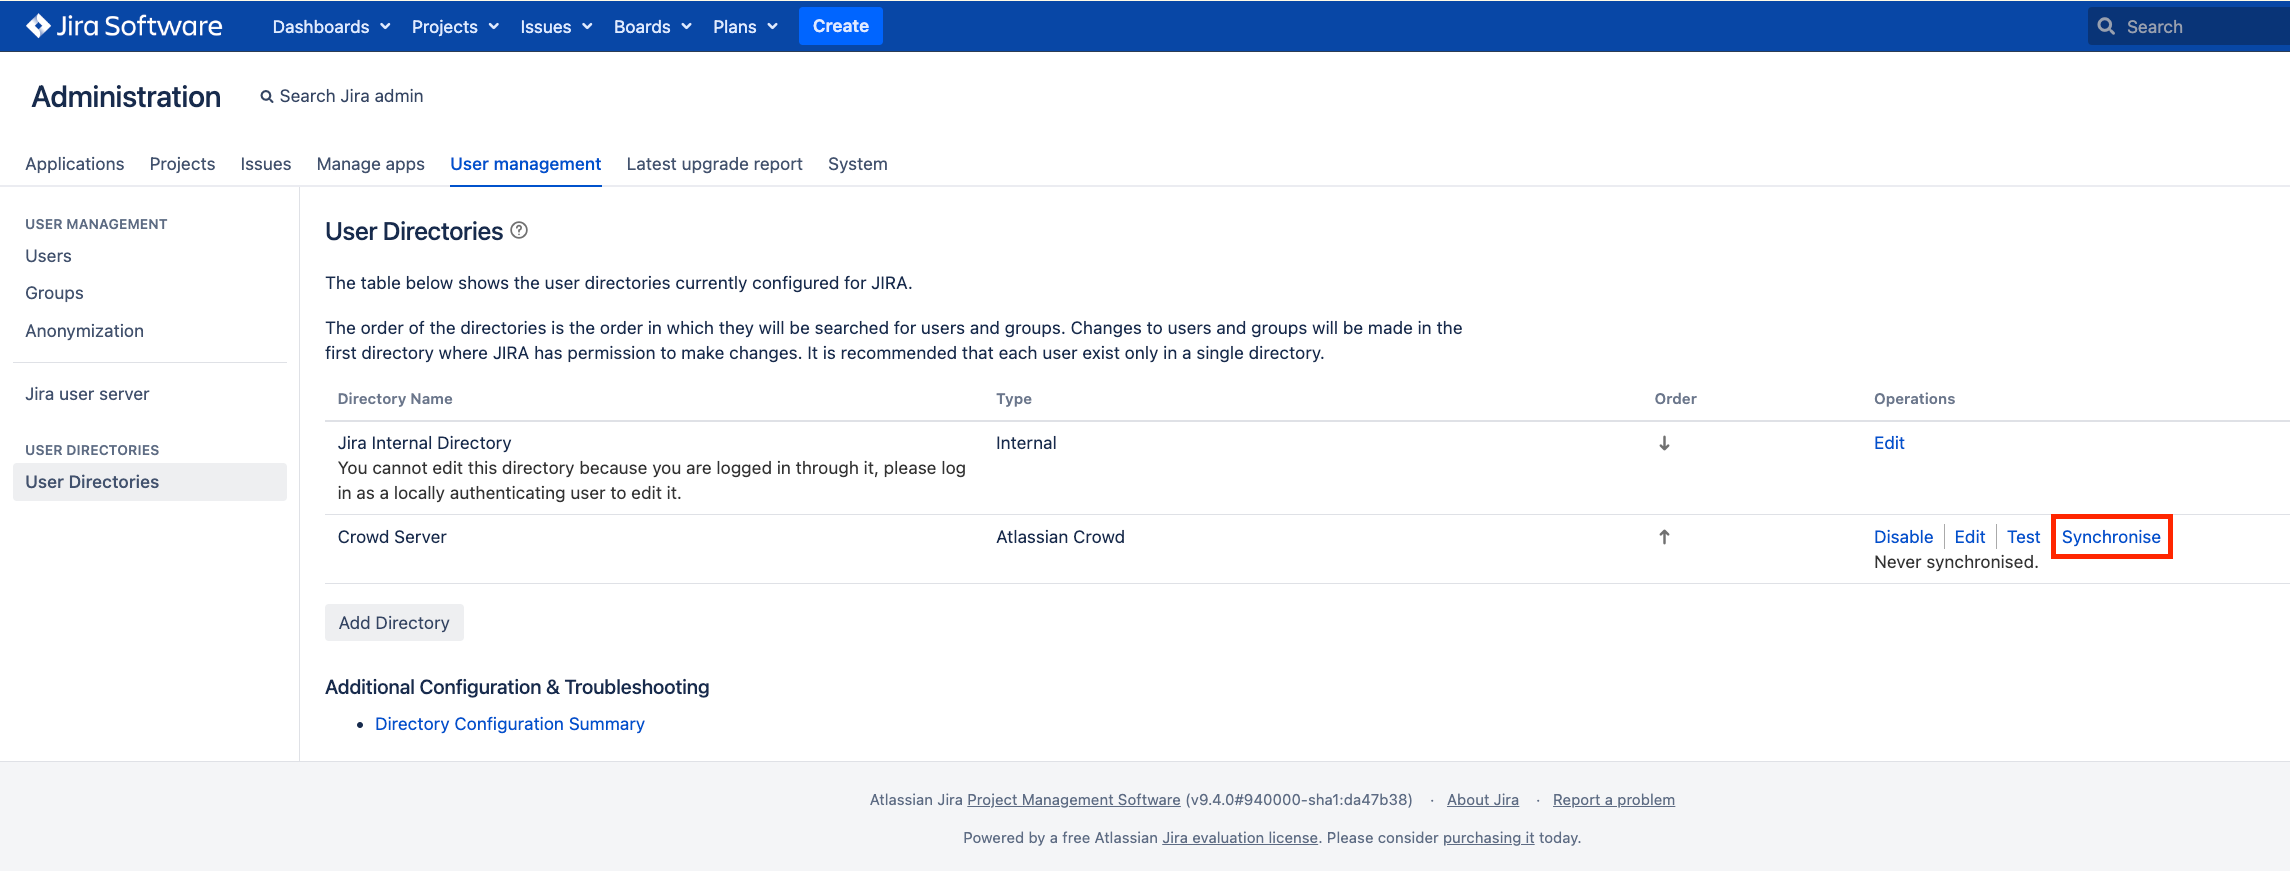Open Users in the sidebar

click(48, 256)
